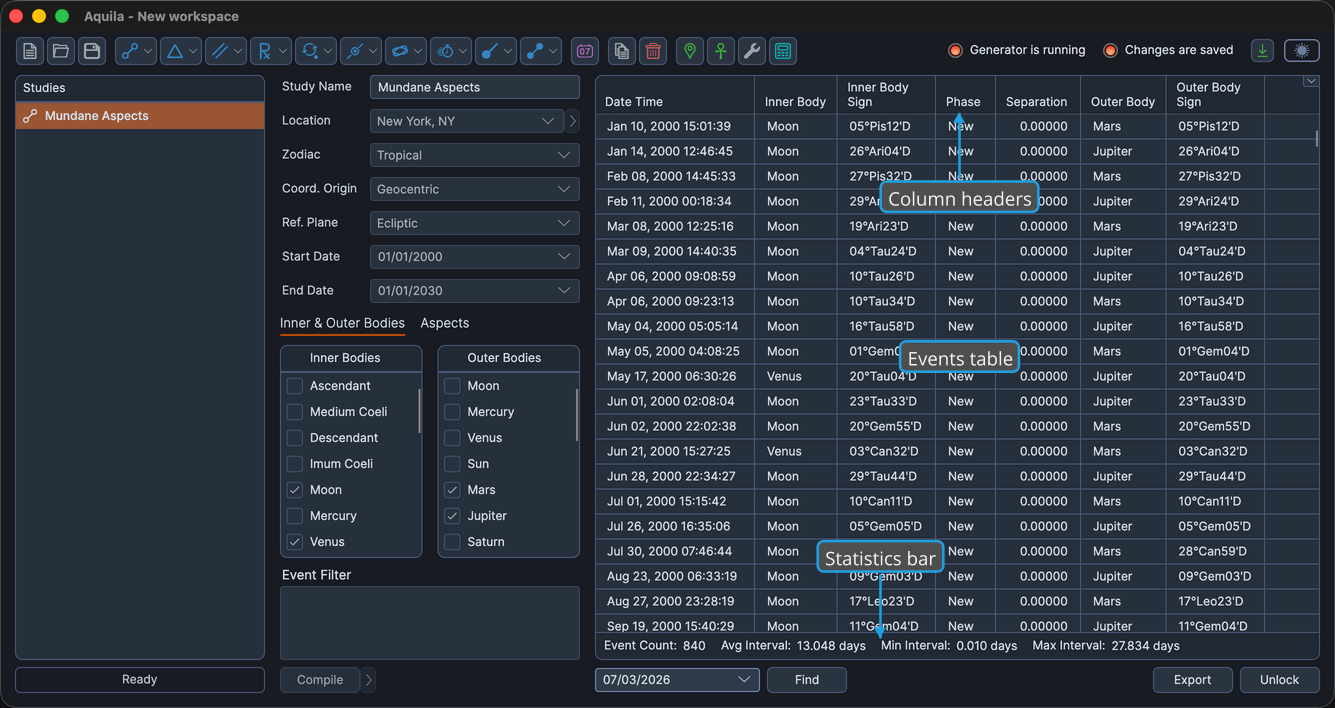Click the Ready status button

pos(140,680)
